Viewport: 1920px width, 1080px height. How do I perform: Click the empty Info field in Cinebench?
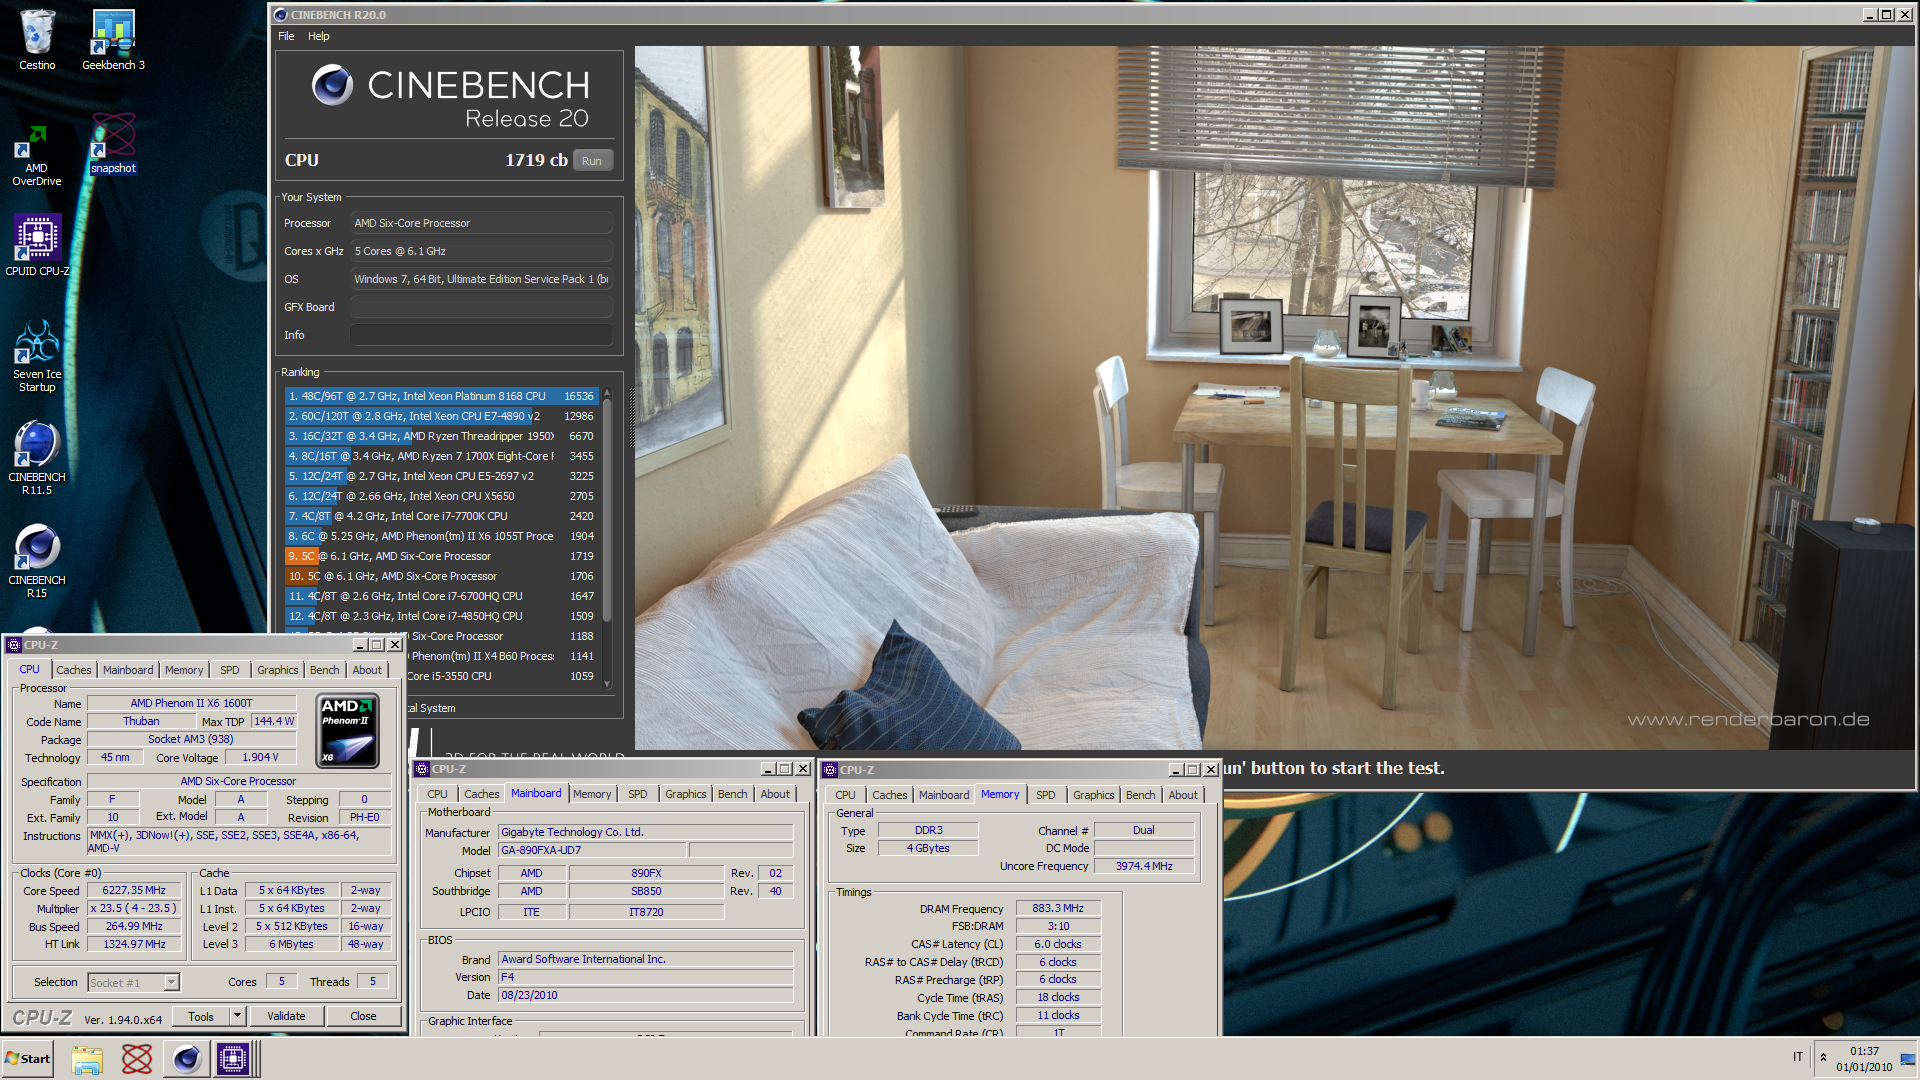481,335
